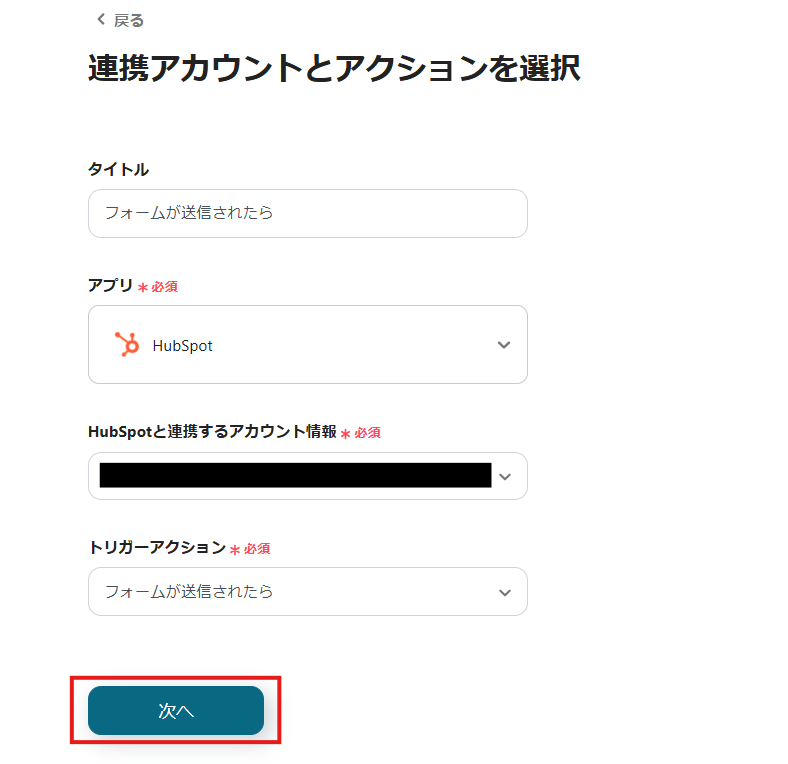The image size is (788, 764).
Task: Click the タイトル field label
Action: [x=118, y=169]
